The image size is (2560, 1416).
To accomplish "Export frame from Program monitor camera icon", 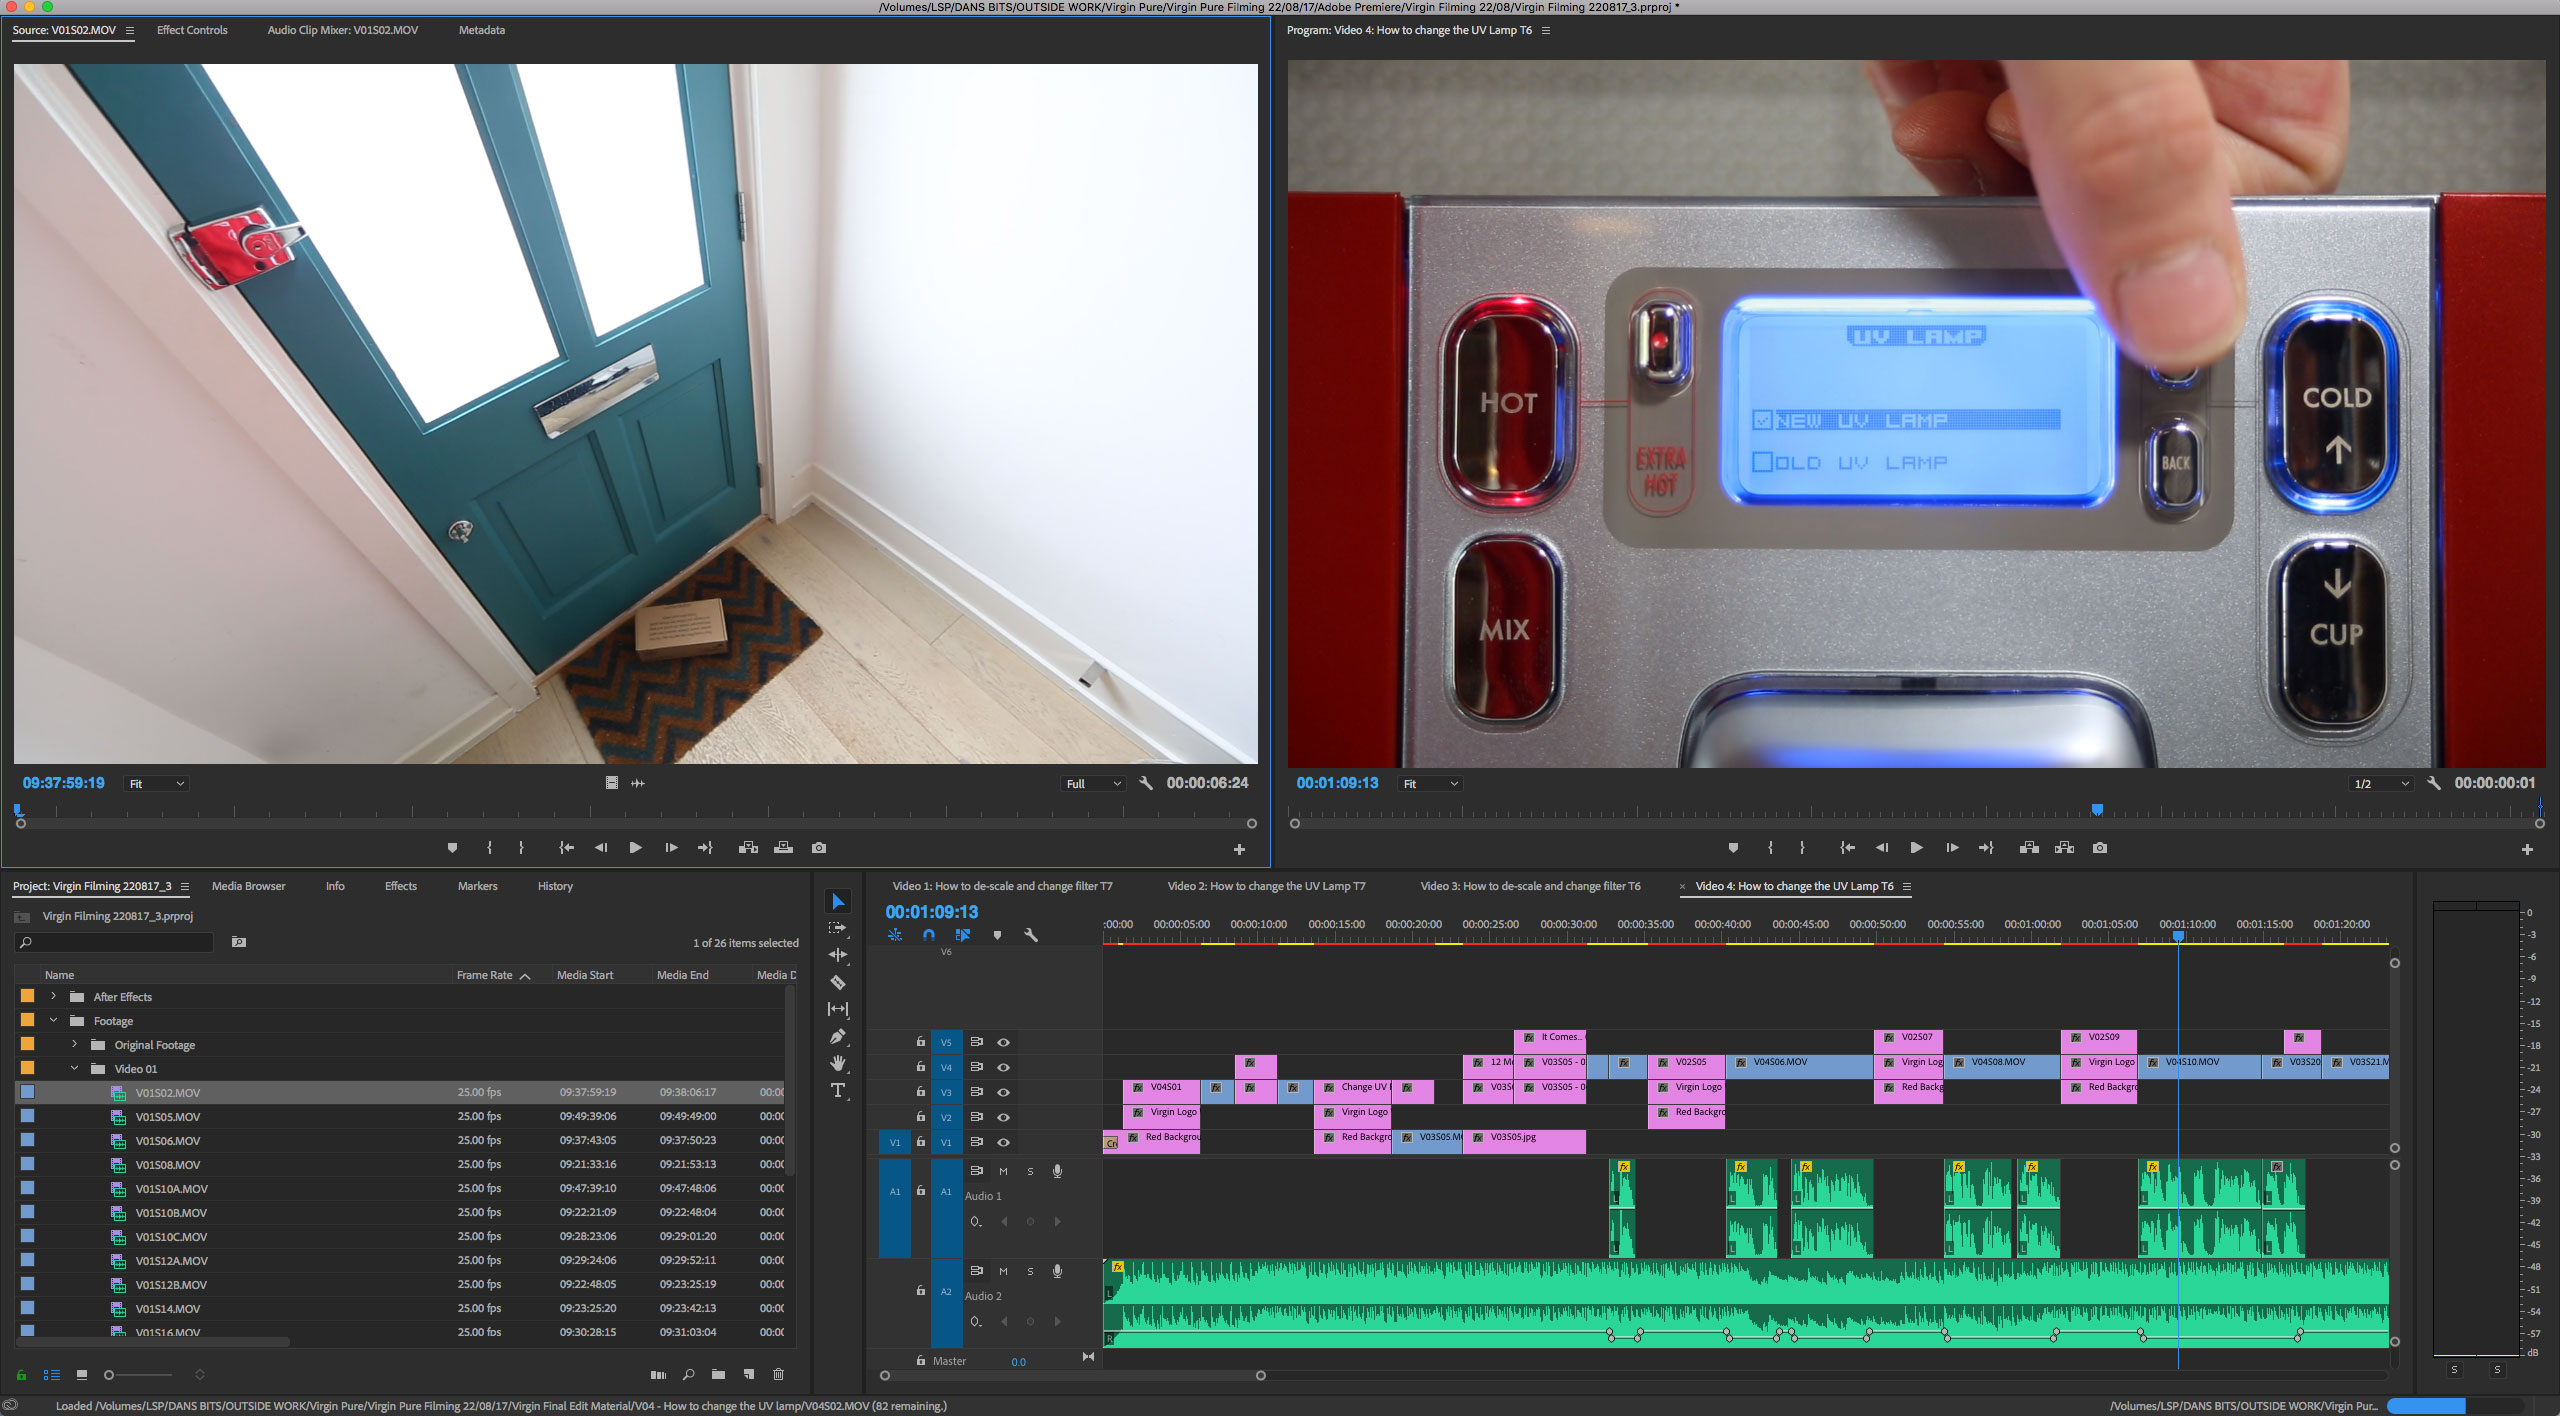I will click(x=2100, y=848).
